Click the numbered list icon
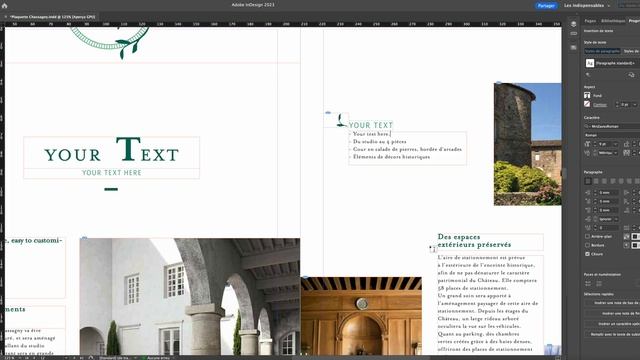This screenshot has height=360, width=640. point(599,283)
